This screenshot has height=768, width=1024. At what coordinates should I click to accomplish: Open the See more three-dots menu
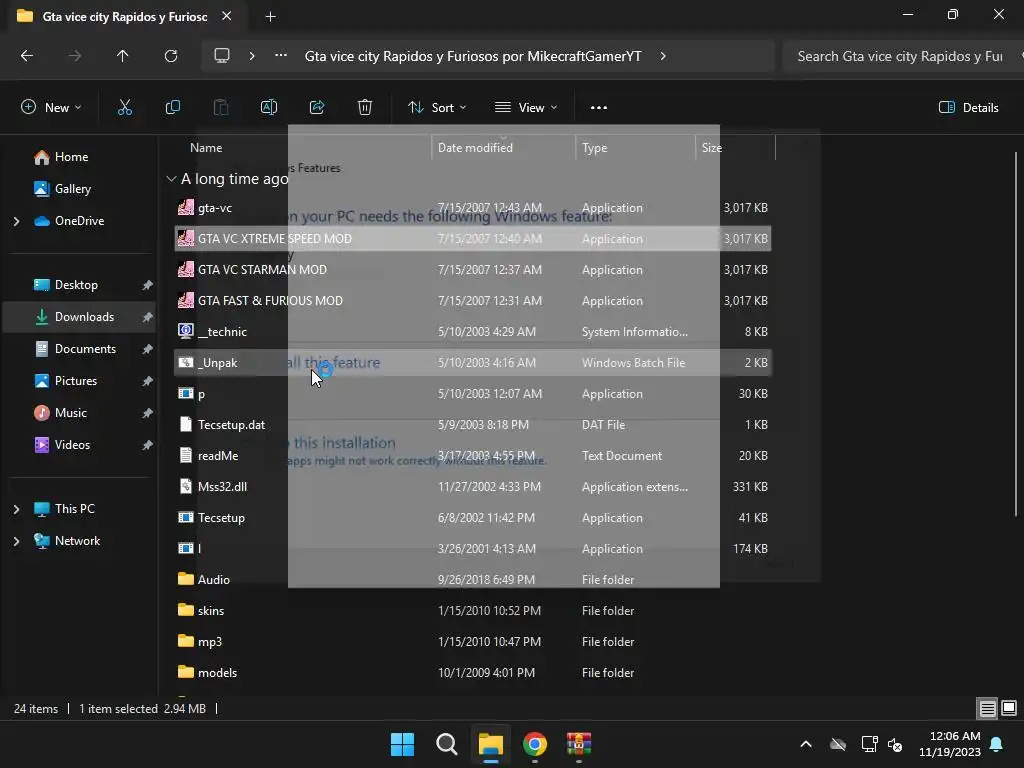[x=599, y=108]
